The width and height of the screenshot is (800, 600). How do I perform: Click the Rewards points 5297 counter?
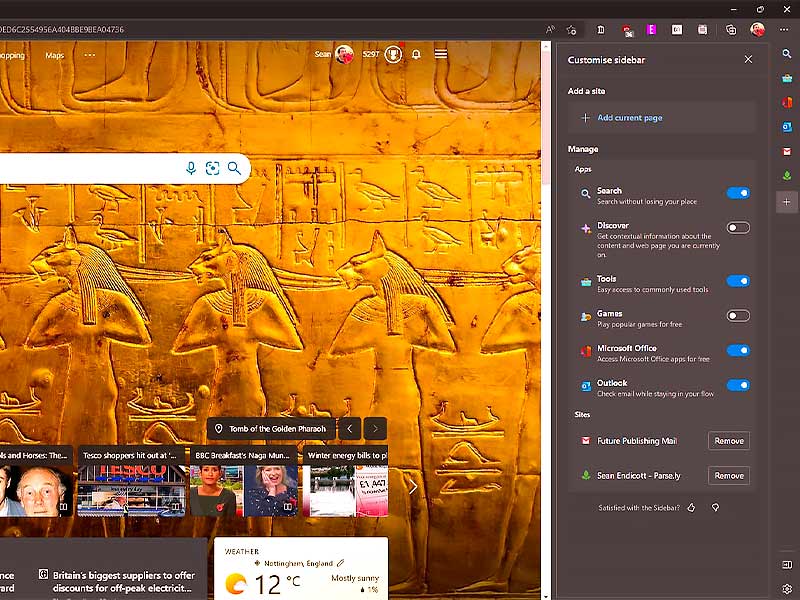[370, 54]
